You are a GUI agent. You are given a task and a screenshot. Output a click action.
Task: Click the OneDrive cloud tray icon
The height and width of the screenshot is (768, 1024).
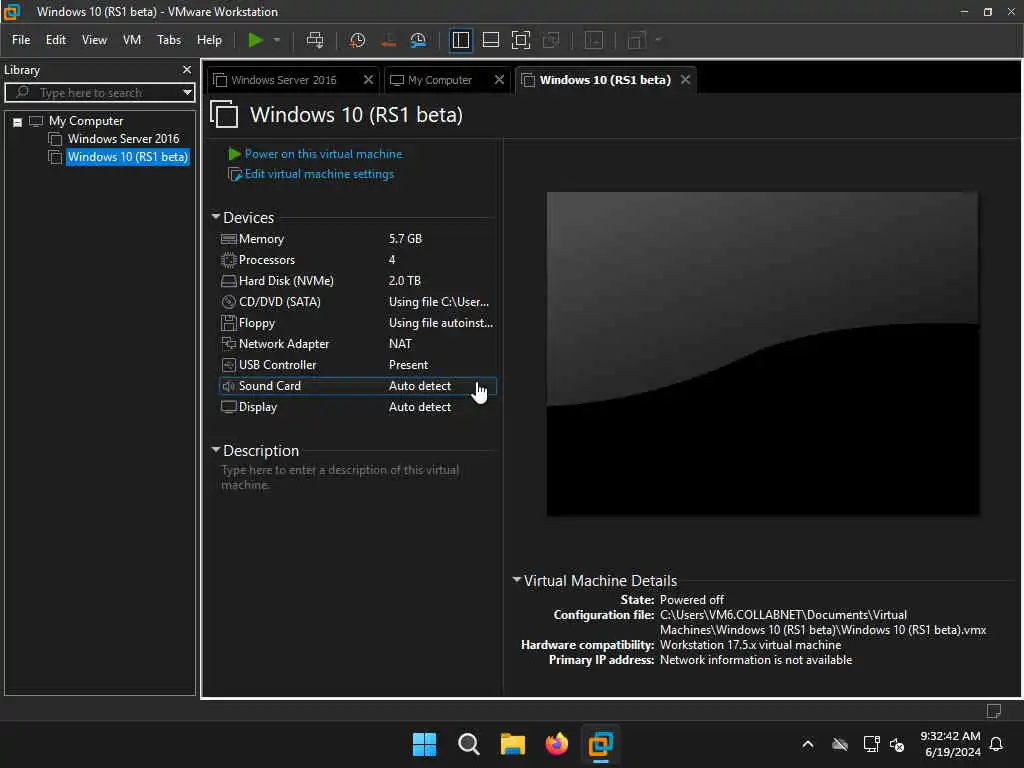(840, 744)
